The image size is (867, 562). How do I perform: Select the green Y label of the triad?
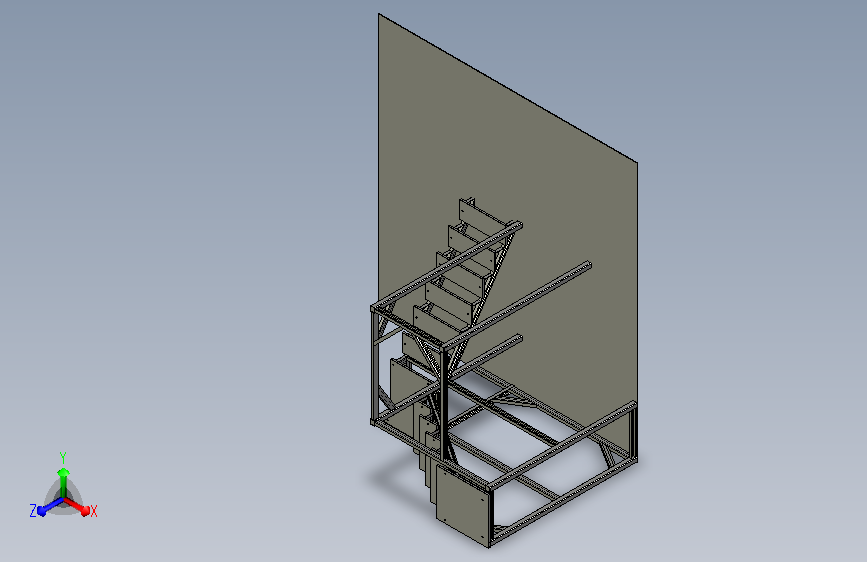[x=63, y=458]
